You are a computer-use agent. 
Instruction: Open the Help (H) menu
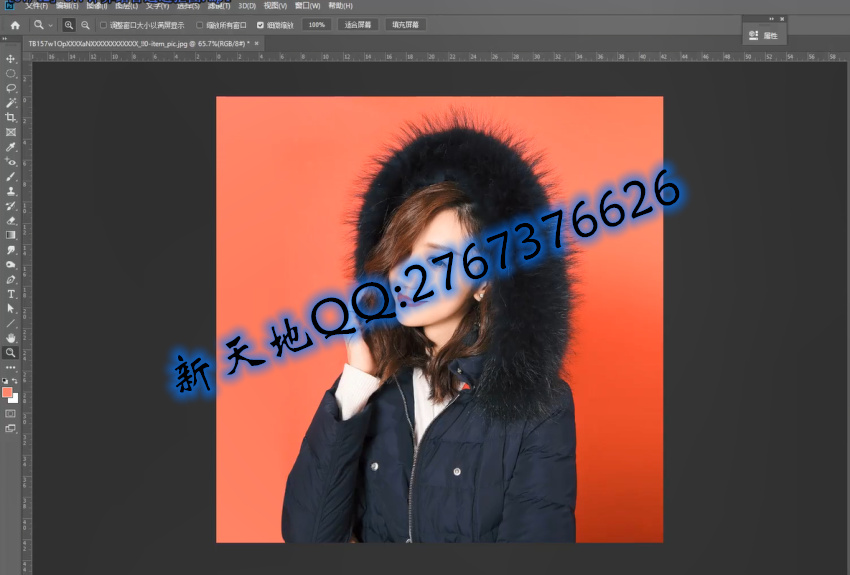(340, 5)
